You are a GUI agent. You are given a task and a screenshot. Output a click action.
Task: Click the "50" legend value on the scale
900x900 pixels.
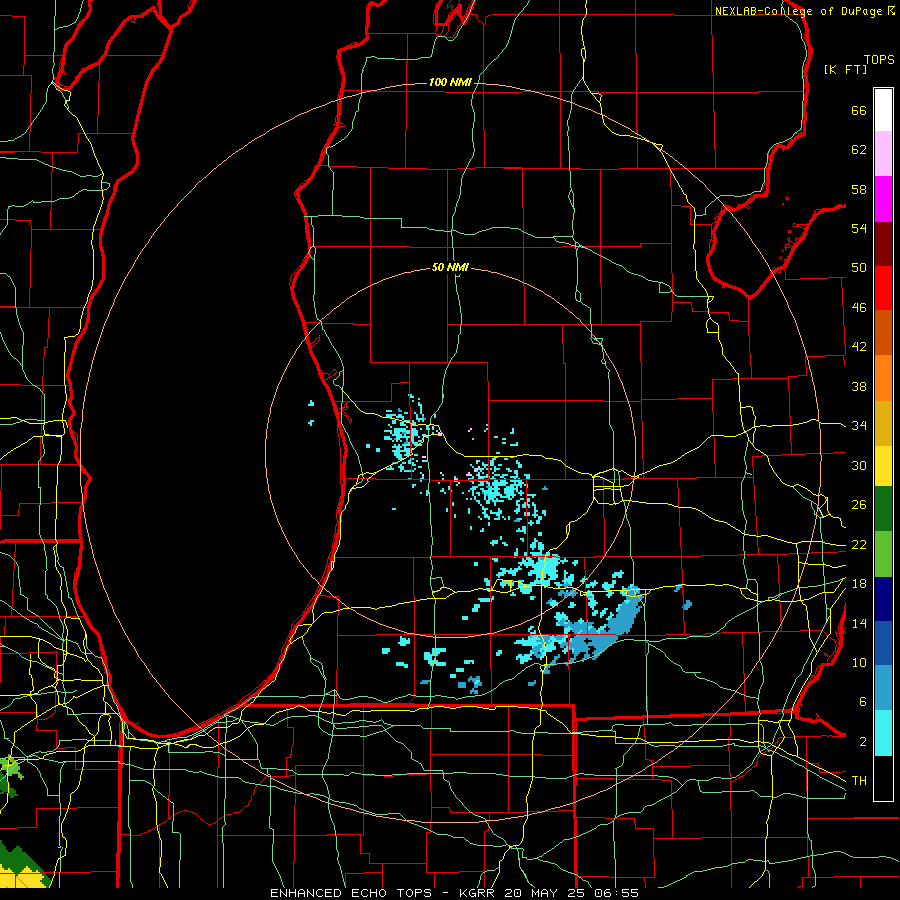[859, 268]
